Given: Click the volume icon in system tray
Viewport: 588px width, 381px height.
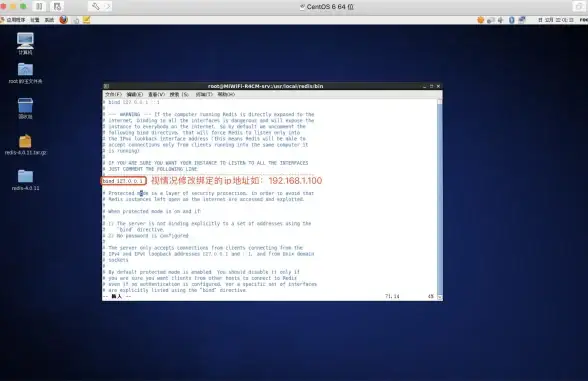Looking at the screenshot, I should [501, 20].
